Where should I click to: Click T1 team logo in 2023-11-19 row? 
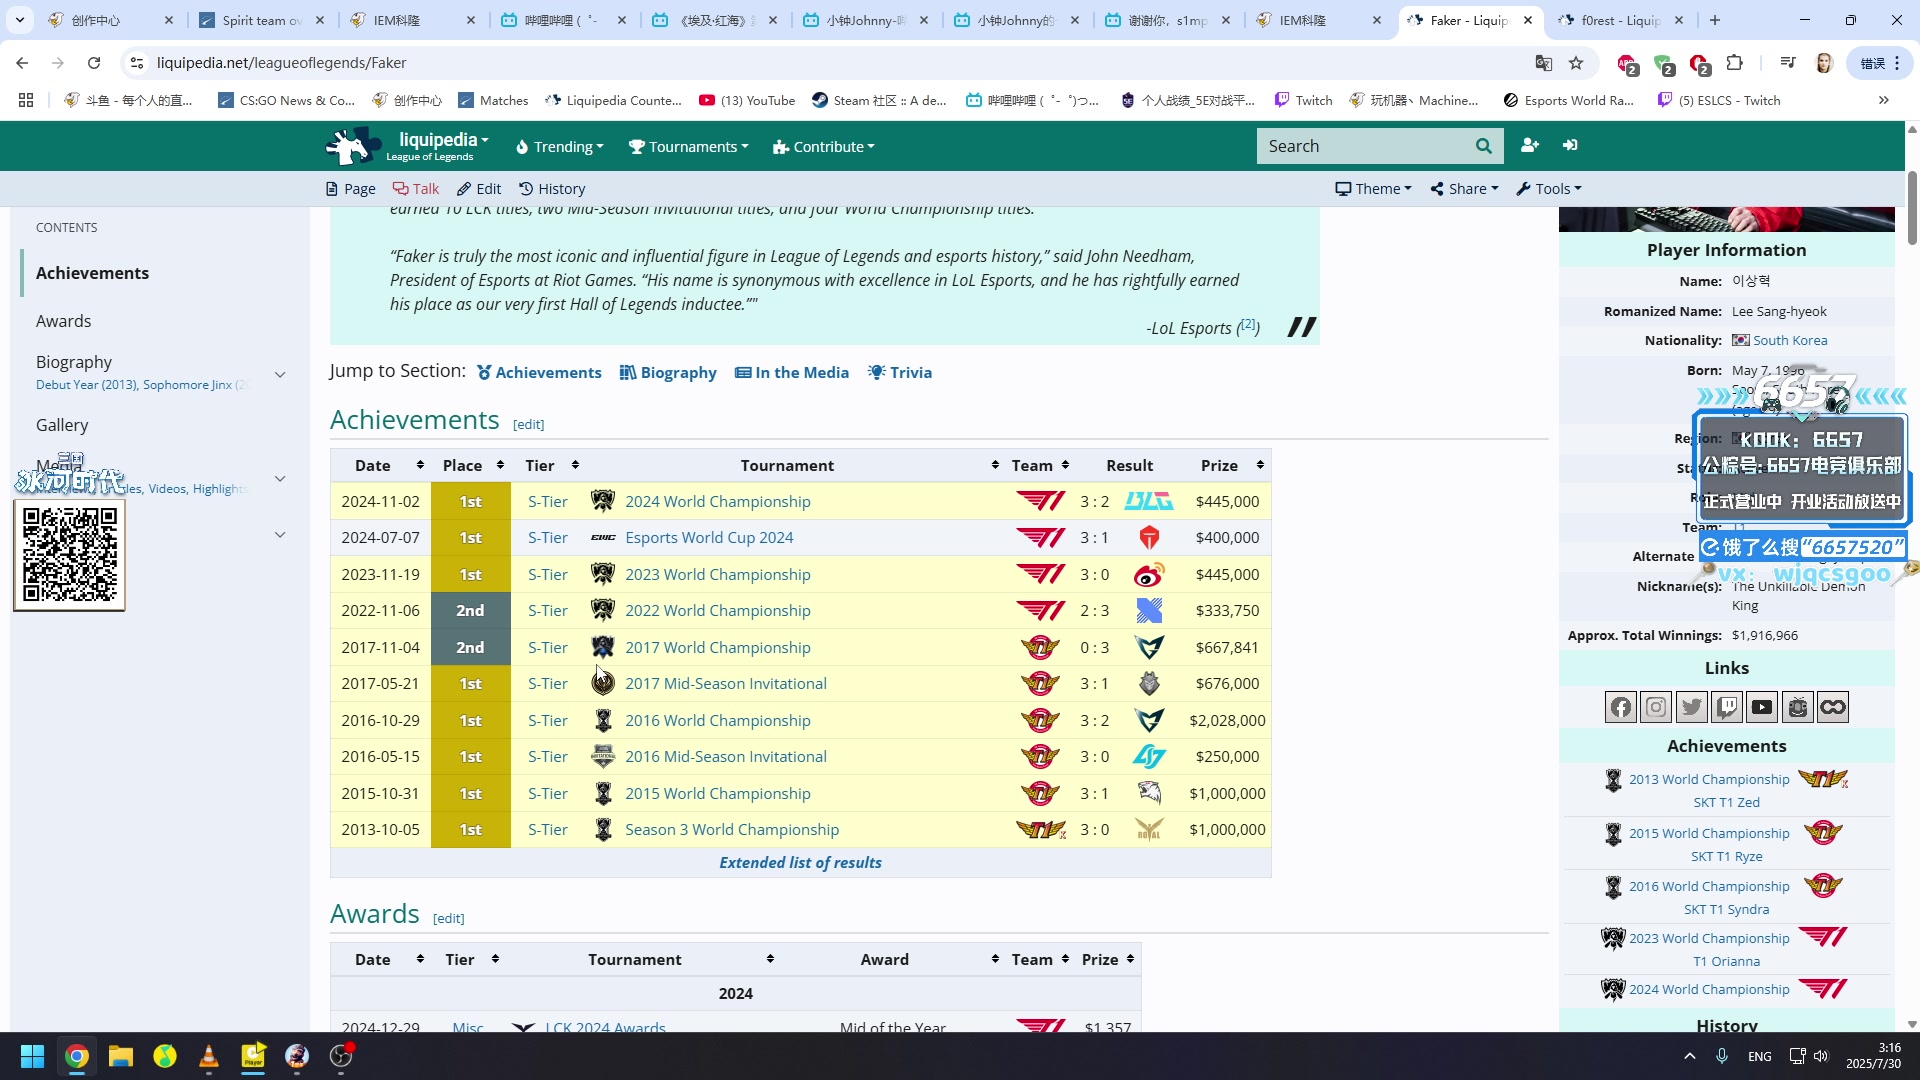[x=1040, y=574]
